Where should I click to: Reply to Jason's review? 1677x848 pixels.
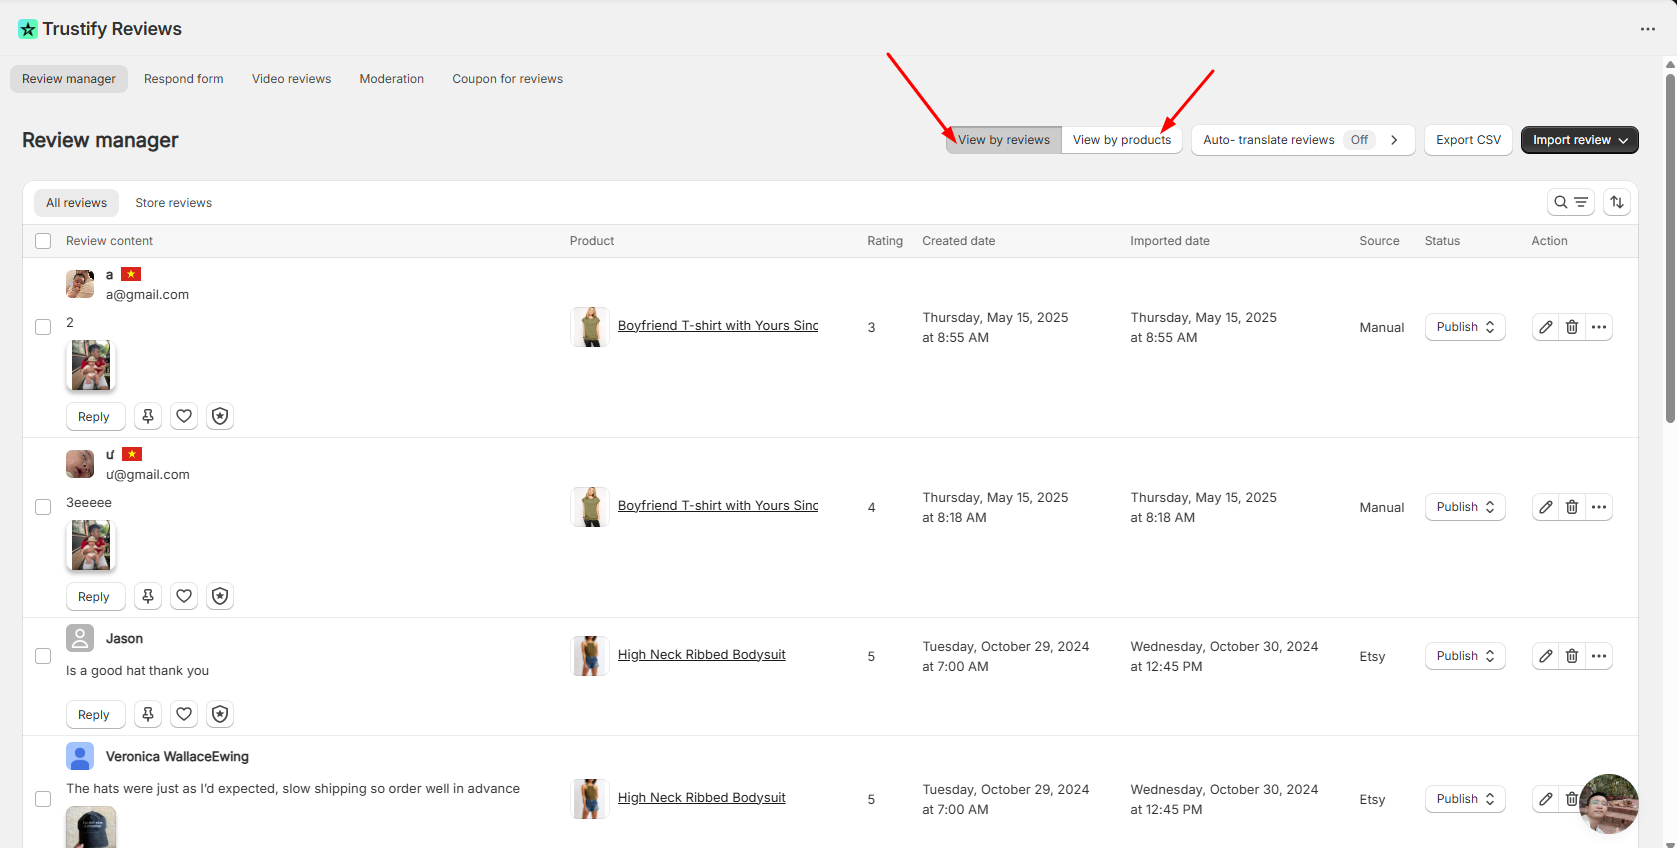point(95,714)
